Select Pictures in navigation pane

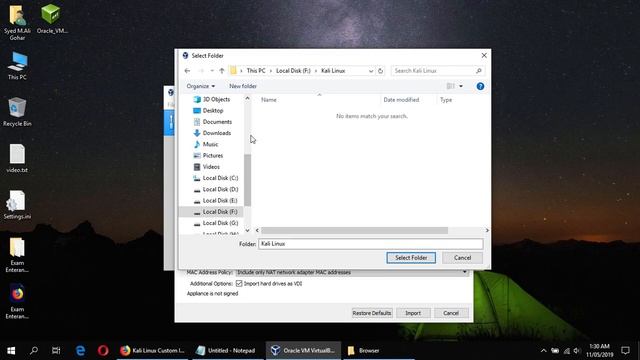(212, 156)
